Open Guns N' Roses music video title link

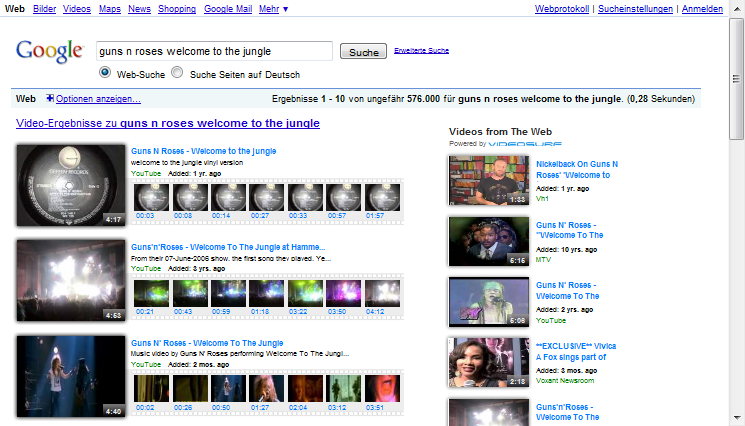[207, 343]
